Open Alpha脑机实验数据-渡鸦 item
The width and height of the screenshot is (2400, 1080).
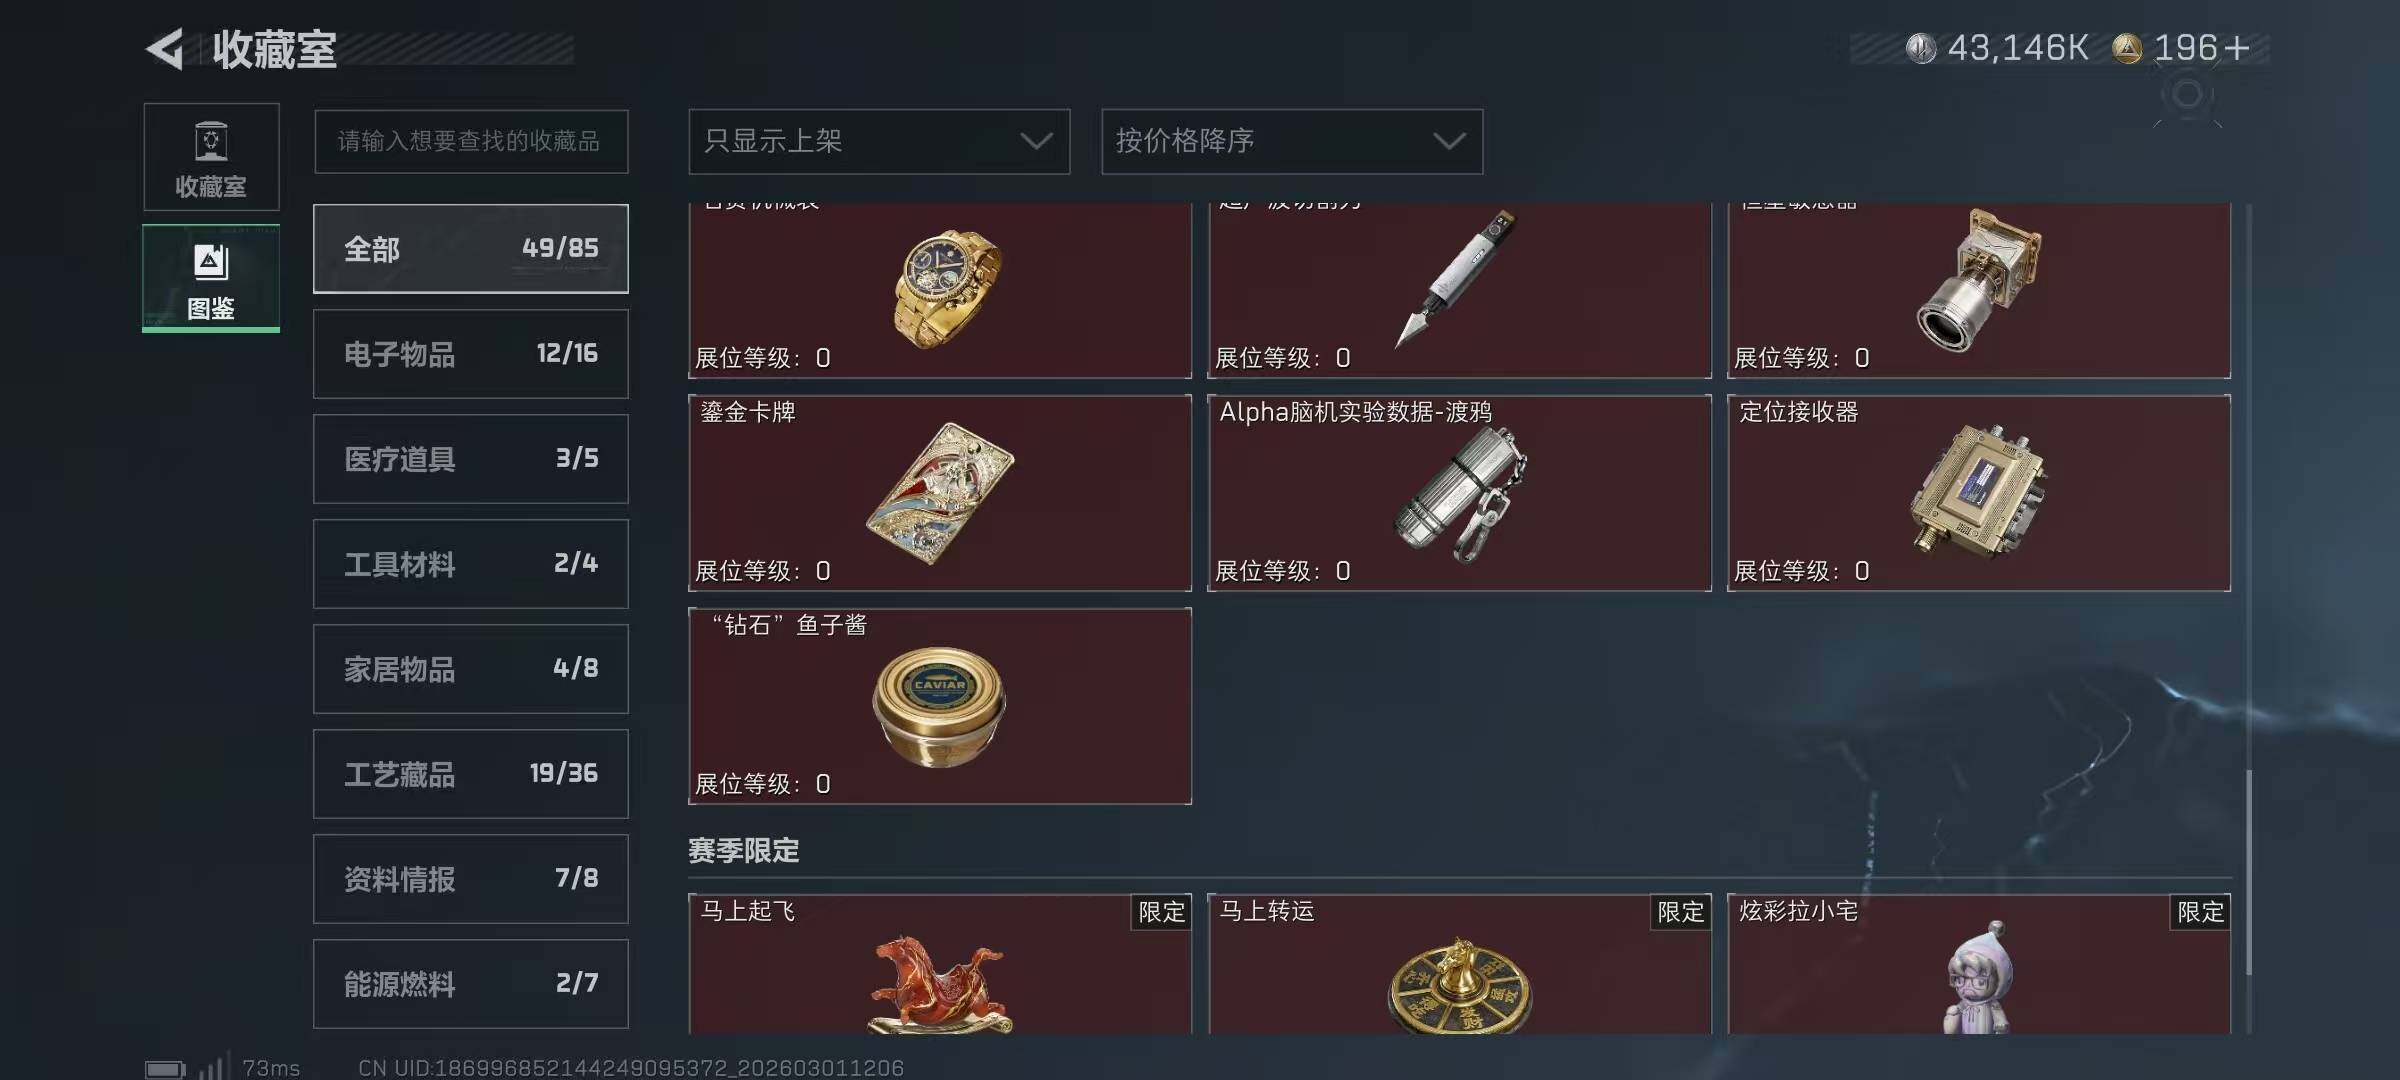1459,493
